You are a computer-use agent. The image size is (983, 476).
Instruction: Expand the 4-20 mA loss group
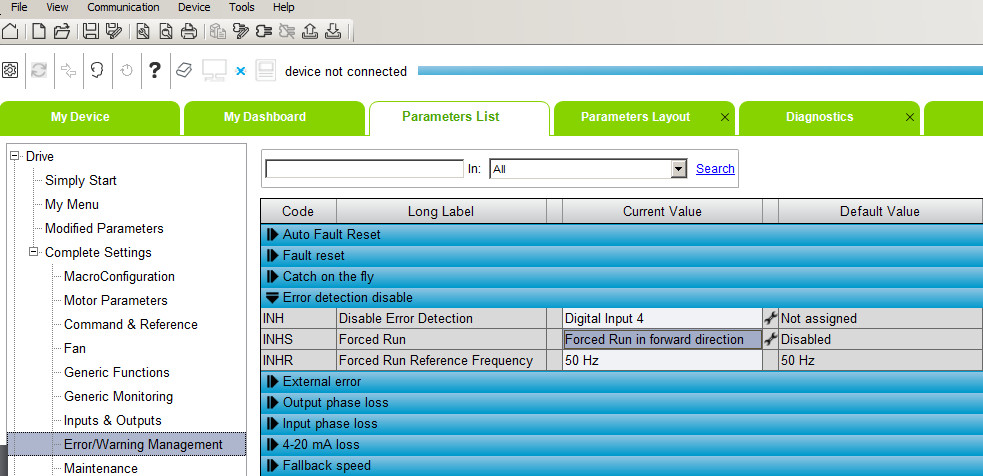pos(272,445)
